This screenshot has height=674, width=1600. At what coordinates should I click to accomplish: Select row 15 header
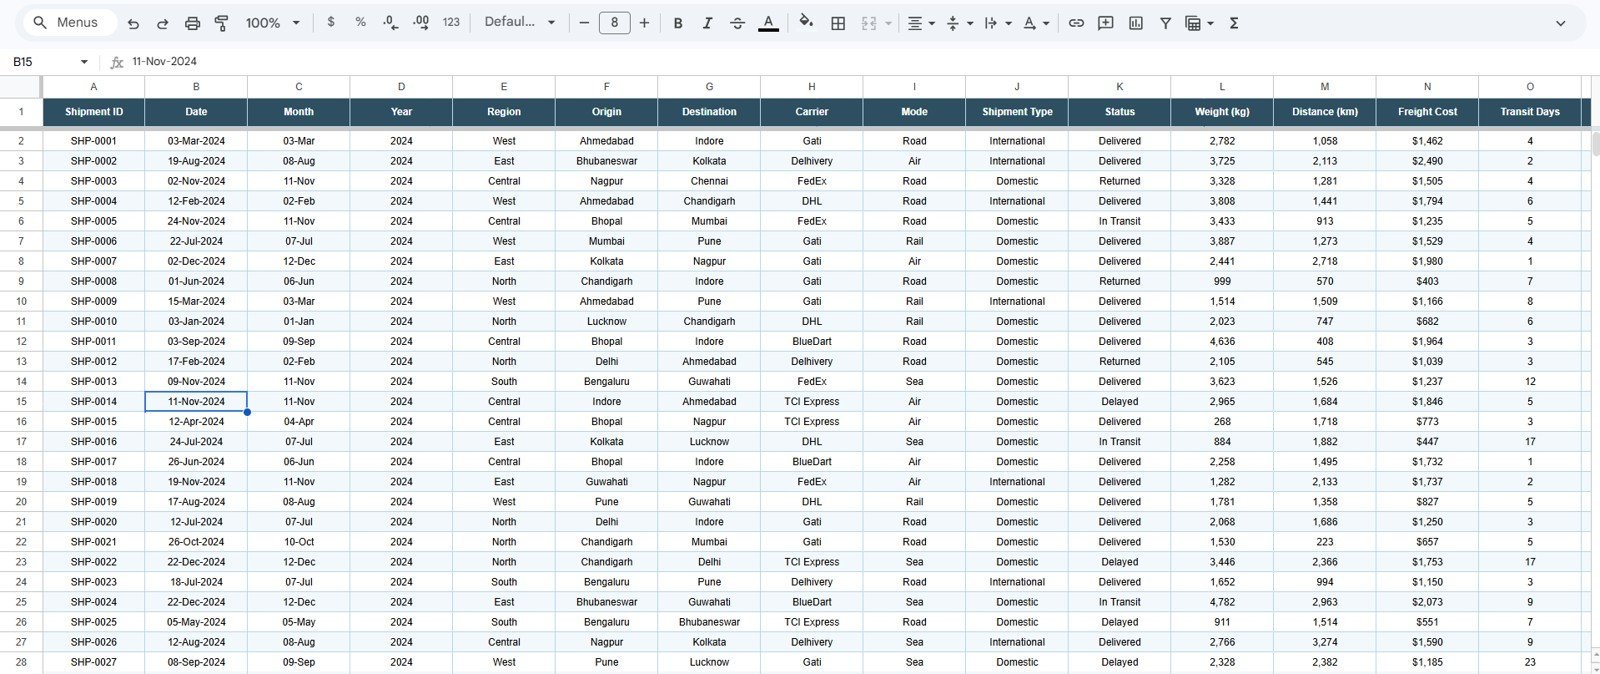pos(21,401)
